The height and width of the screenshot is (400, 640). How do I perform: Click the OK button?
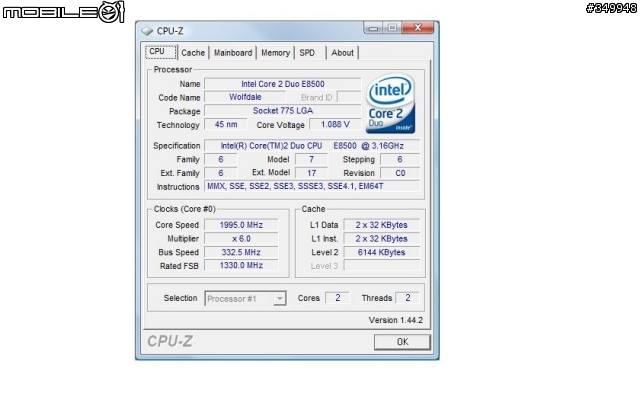(402, 342)
